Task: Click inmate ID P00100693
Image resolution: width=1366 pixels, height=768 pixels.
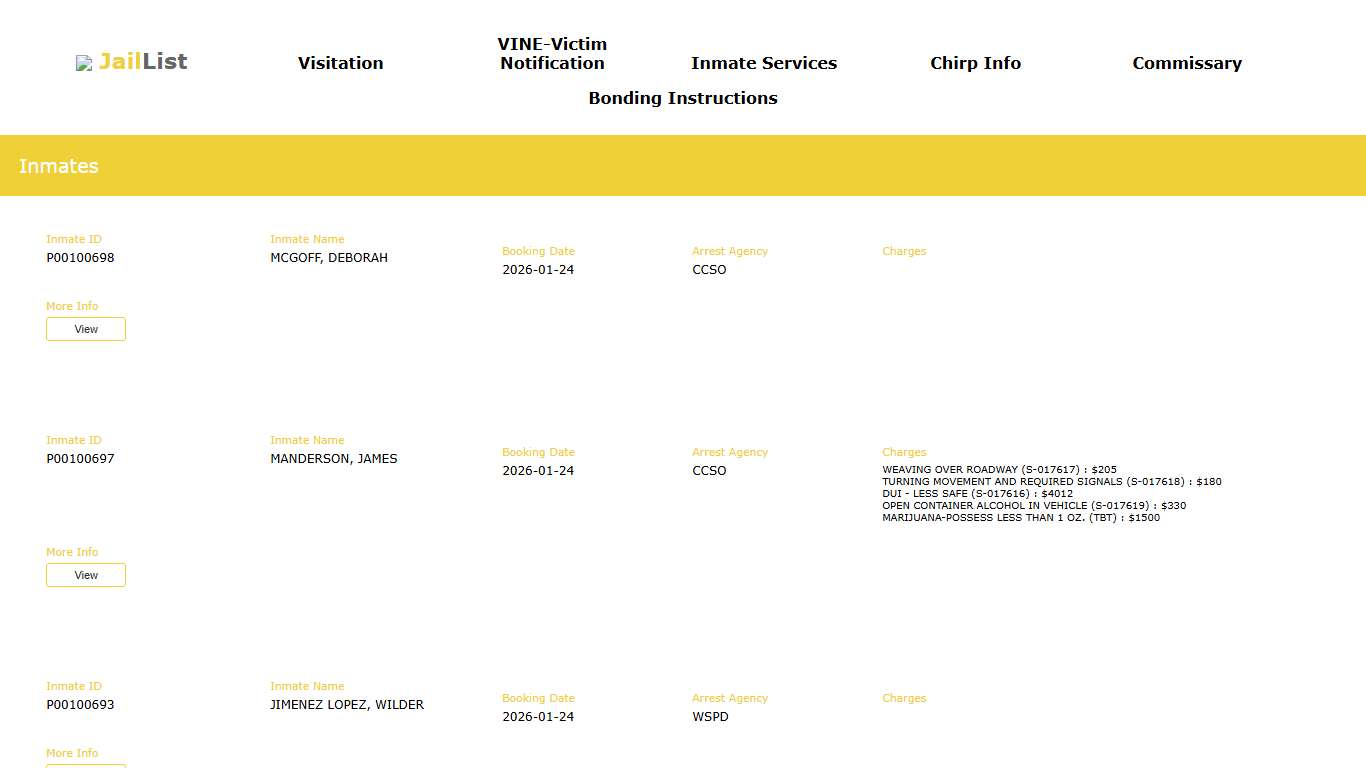Action: [80, 705]
